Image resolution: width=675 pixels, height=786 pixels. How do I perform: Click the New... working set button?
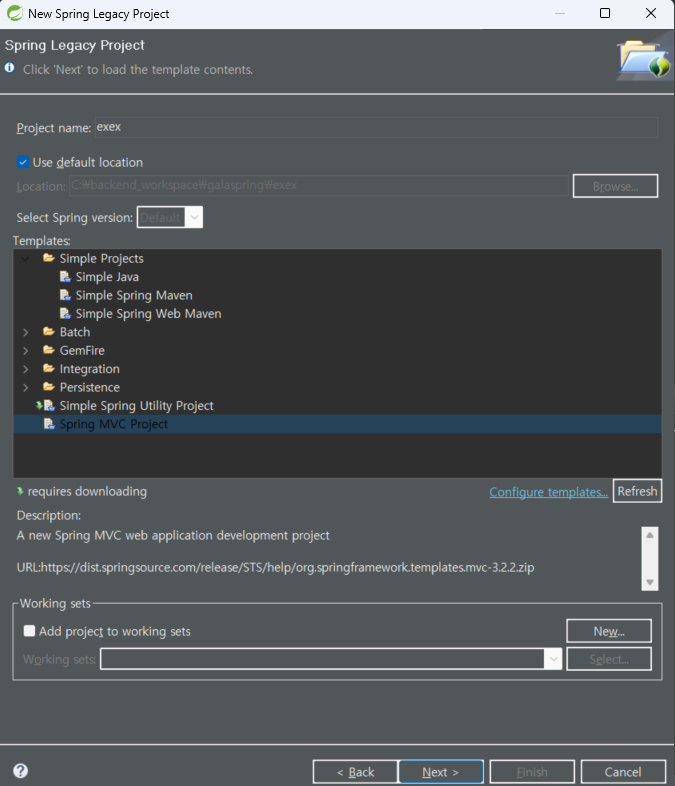[x=609, y=631]
